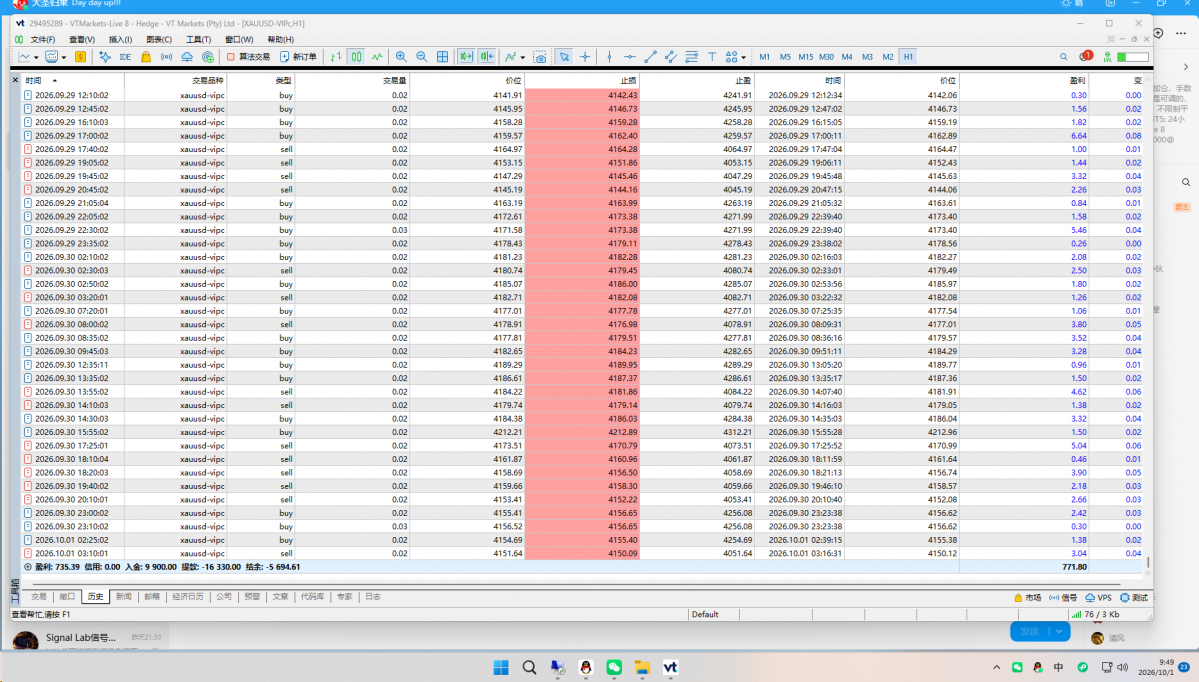The height and width of the screenshot is (682, 1199).
Task: Select the crosshair tool
Action: [585, 57]
